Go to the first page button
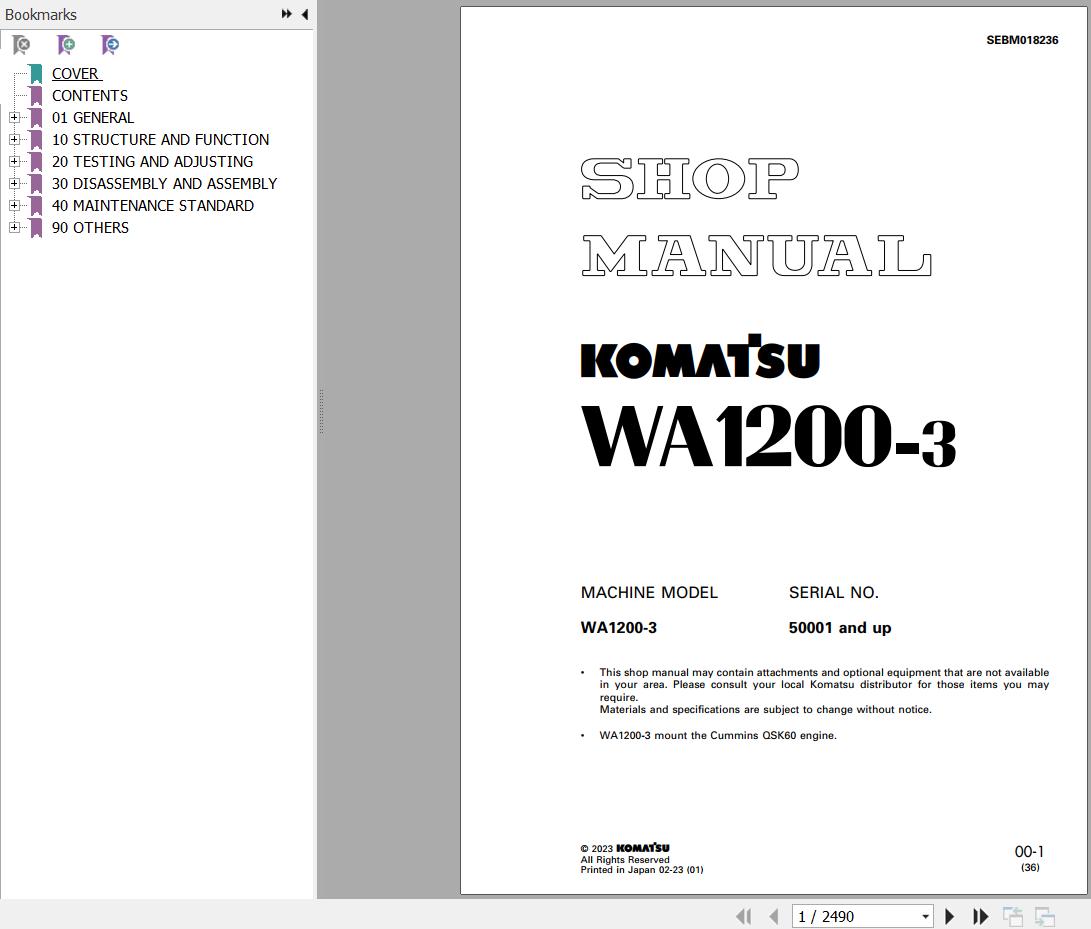The height and width of the screenshot is (929, 1091). pos(744,916)
